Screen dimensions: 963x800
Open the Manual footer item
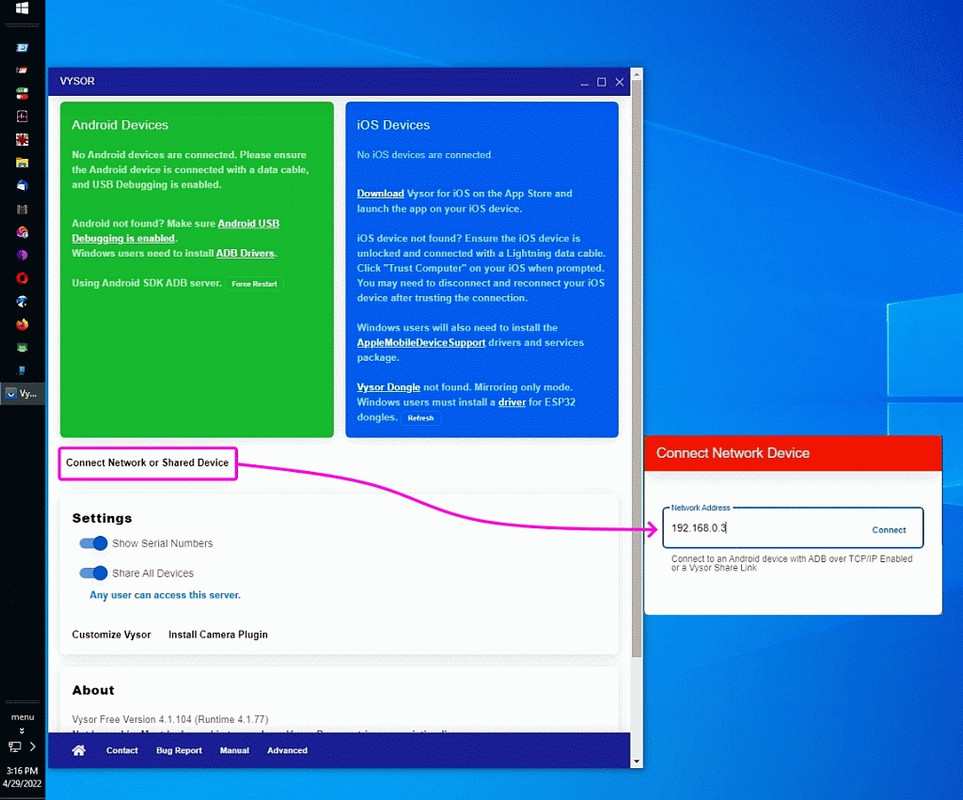pyautogui.click(x=235, y=750)
